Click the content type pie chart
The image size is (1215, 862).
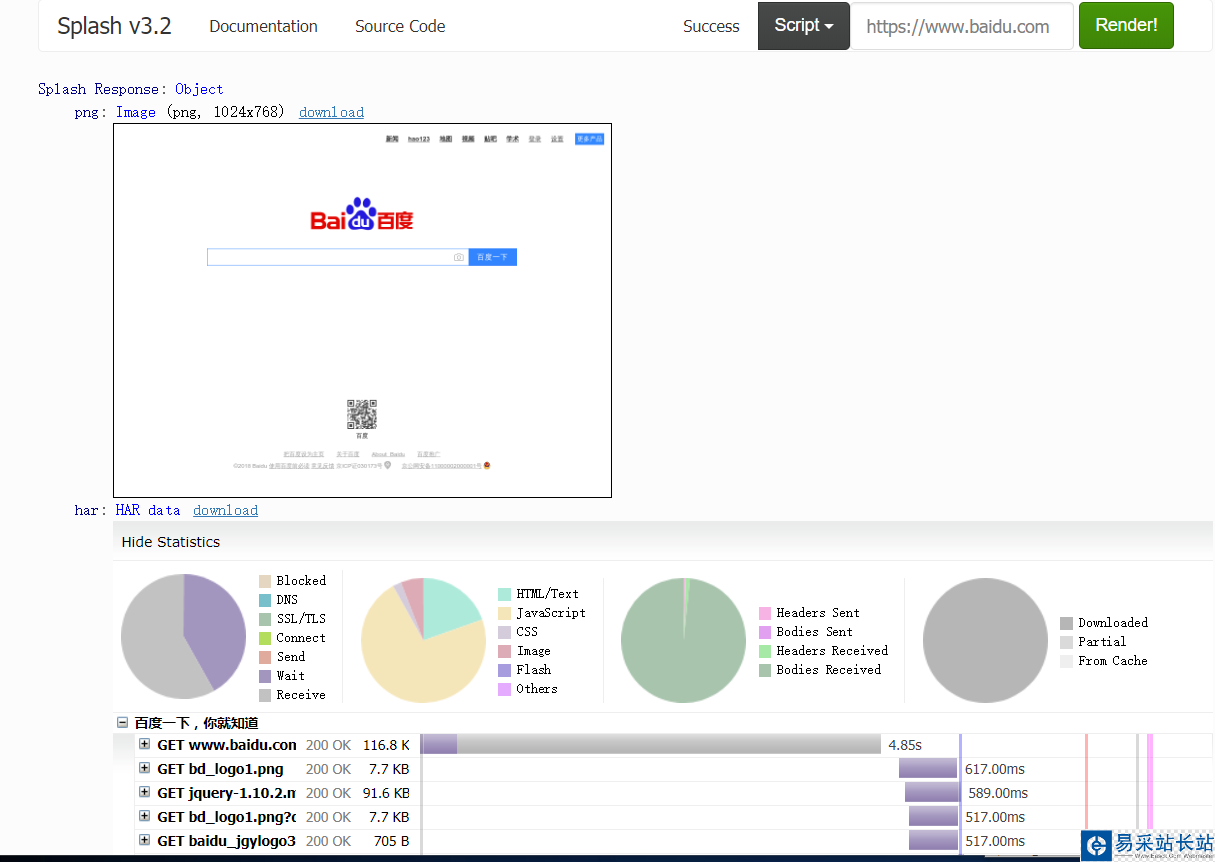coord(423,640)
